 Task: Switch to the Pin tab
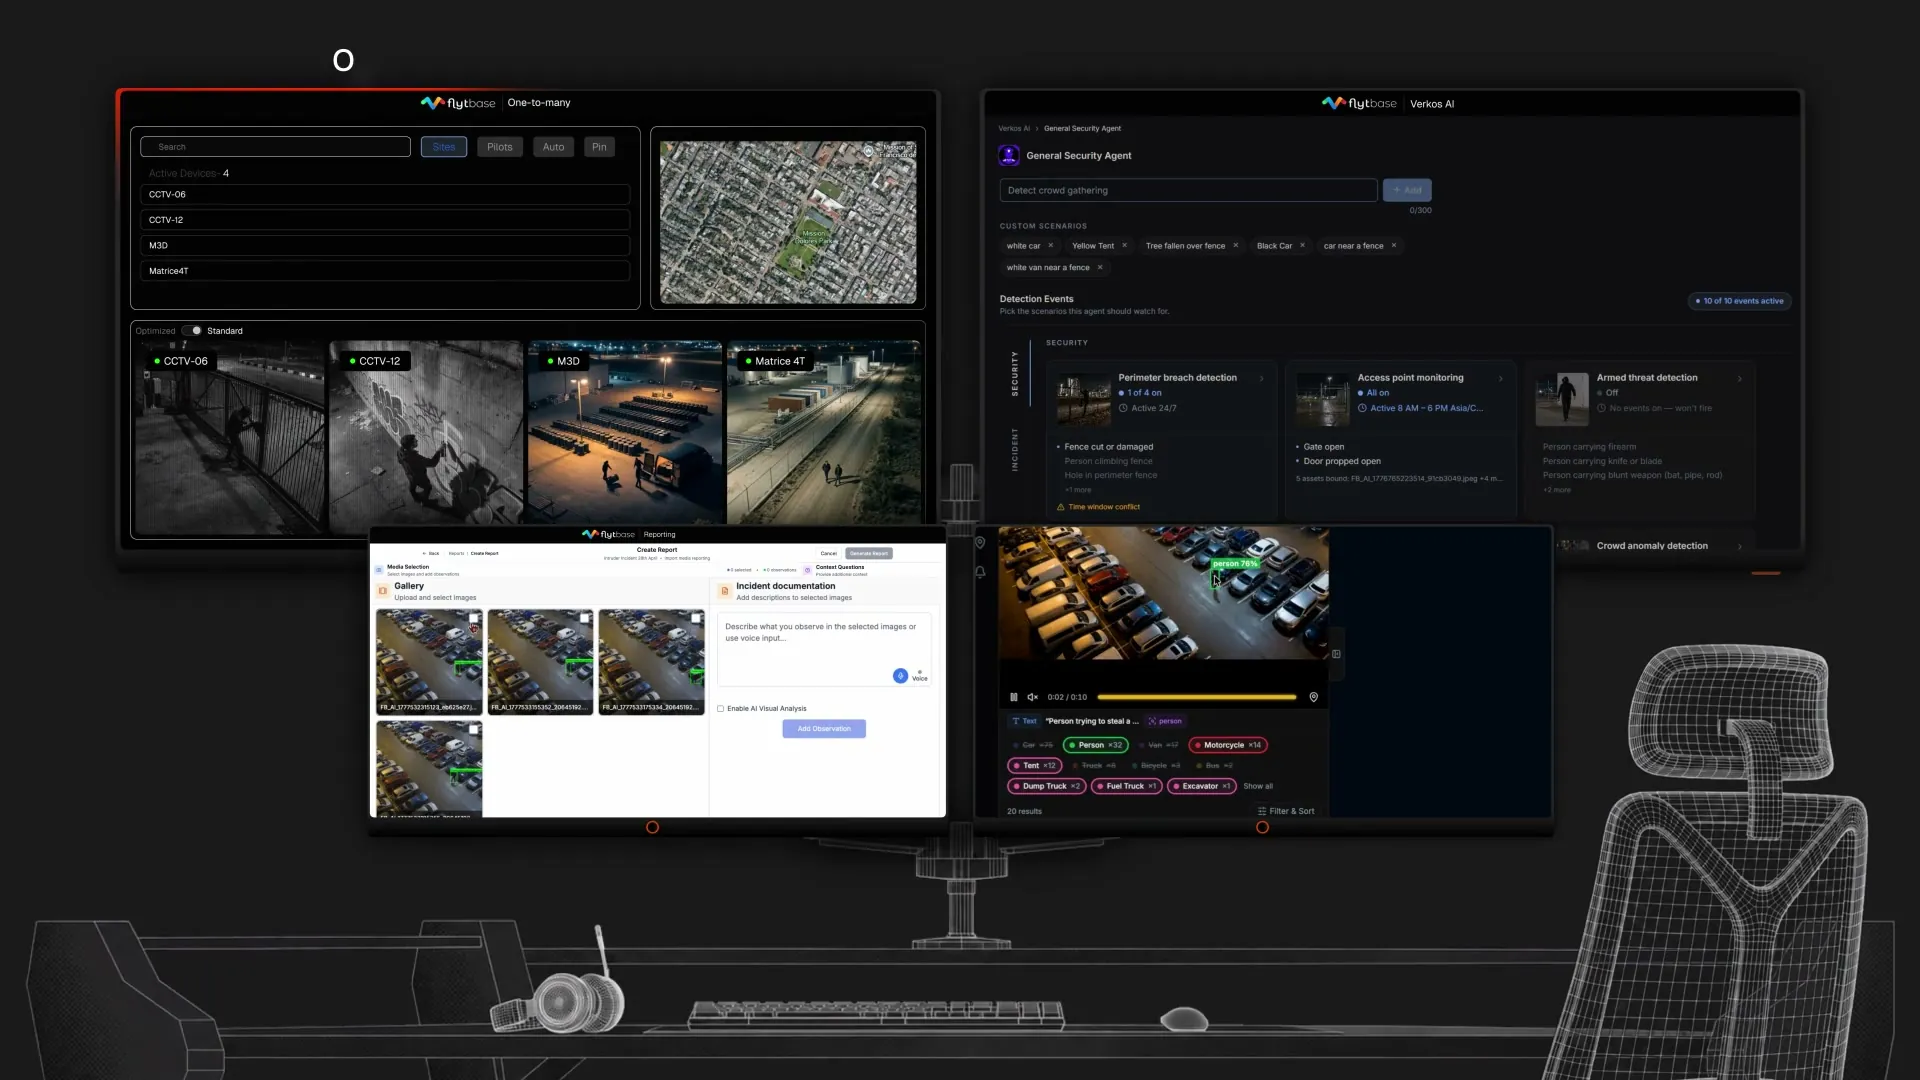point(599,147)
